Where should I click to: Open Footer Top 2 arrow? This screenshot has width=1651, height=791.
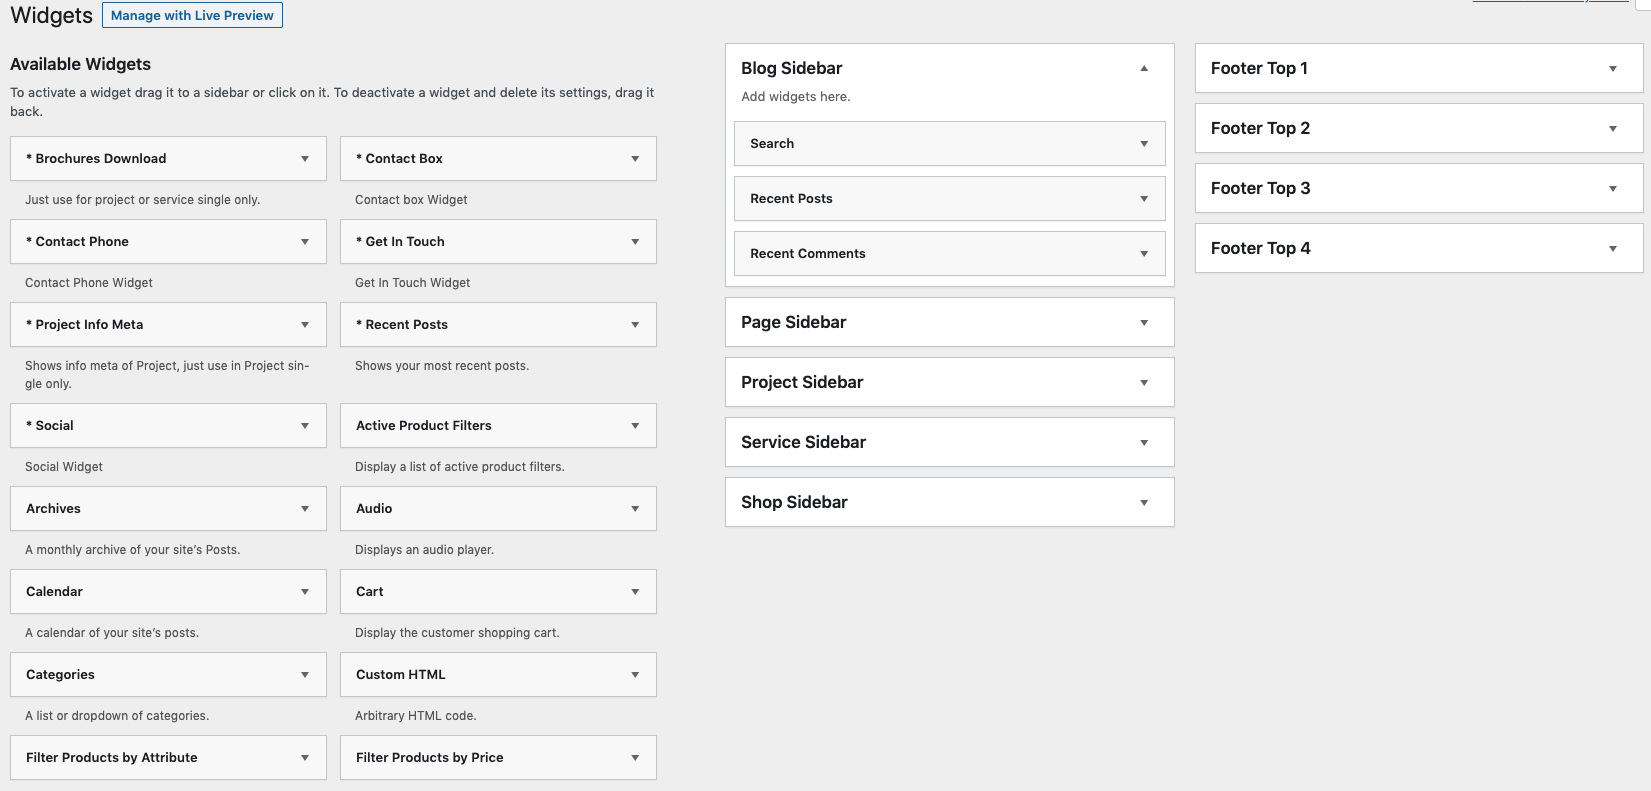[1612, 128]
